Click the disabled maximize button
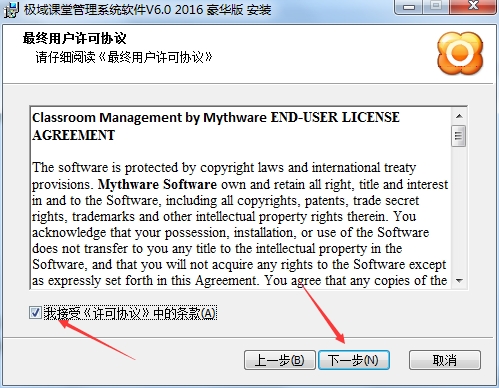499x388 pixels. click(x=436, y=6)
